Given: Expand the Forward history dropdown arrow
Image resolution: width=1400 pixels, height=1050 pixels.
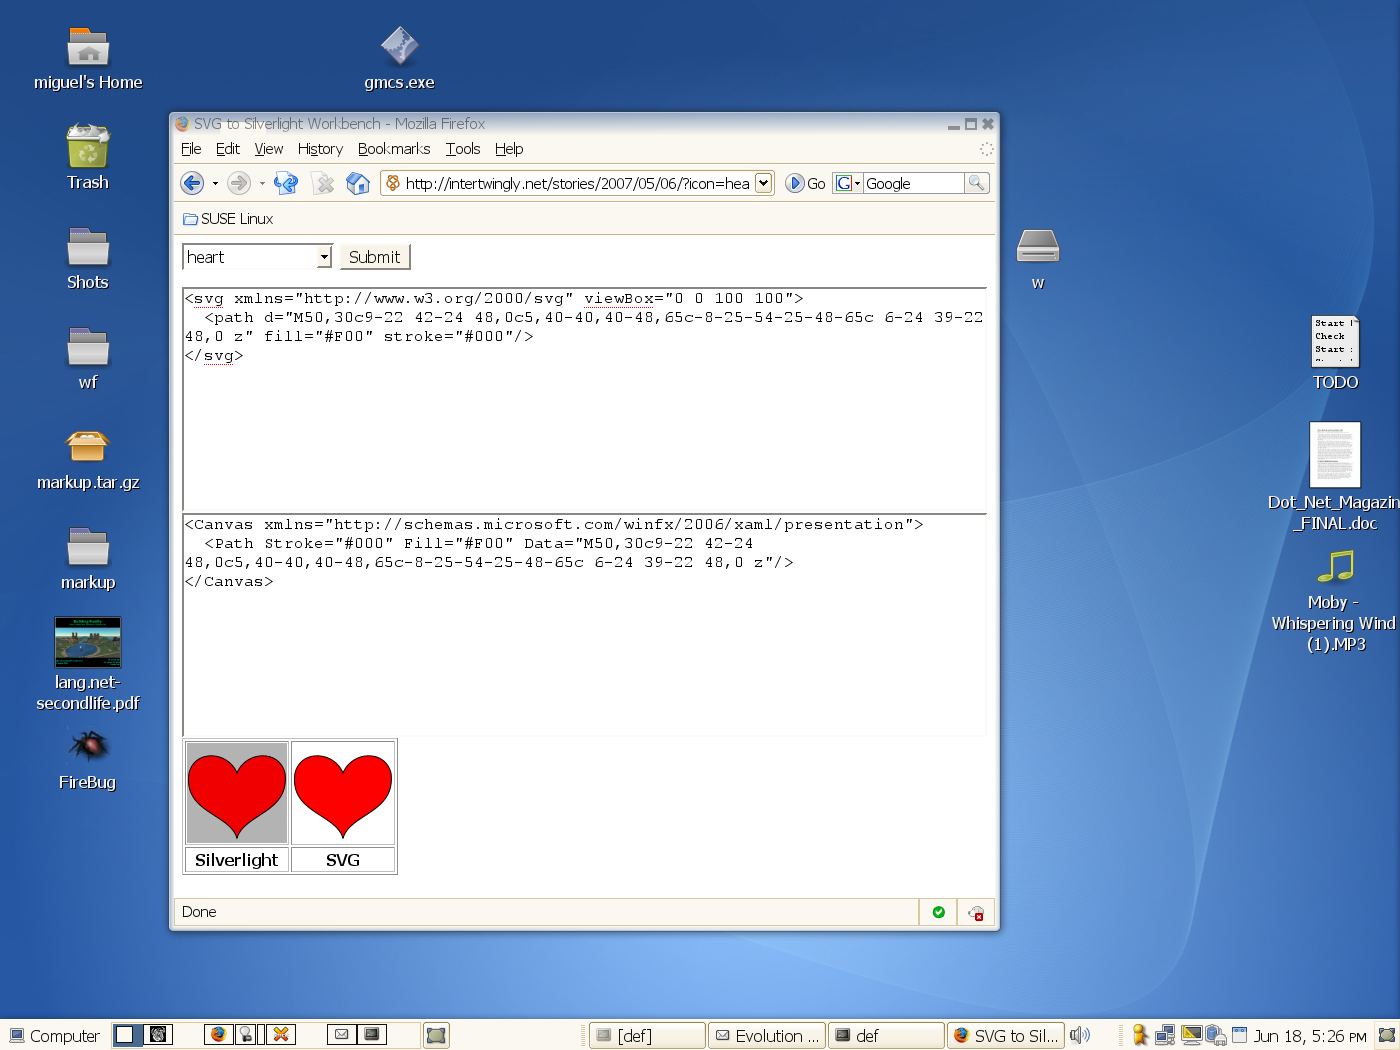Looking at the screenshot, I should 262,183.
